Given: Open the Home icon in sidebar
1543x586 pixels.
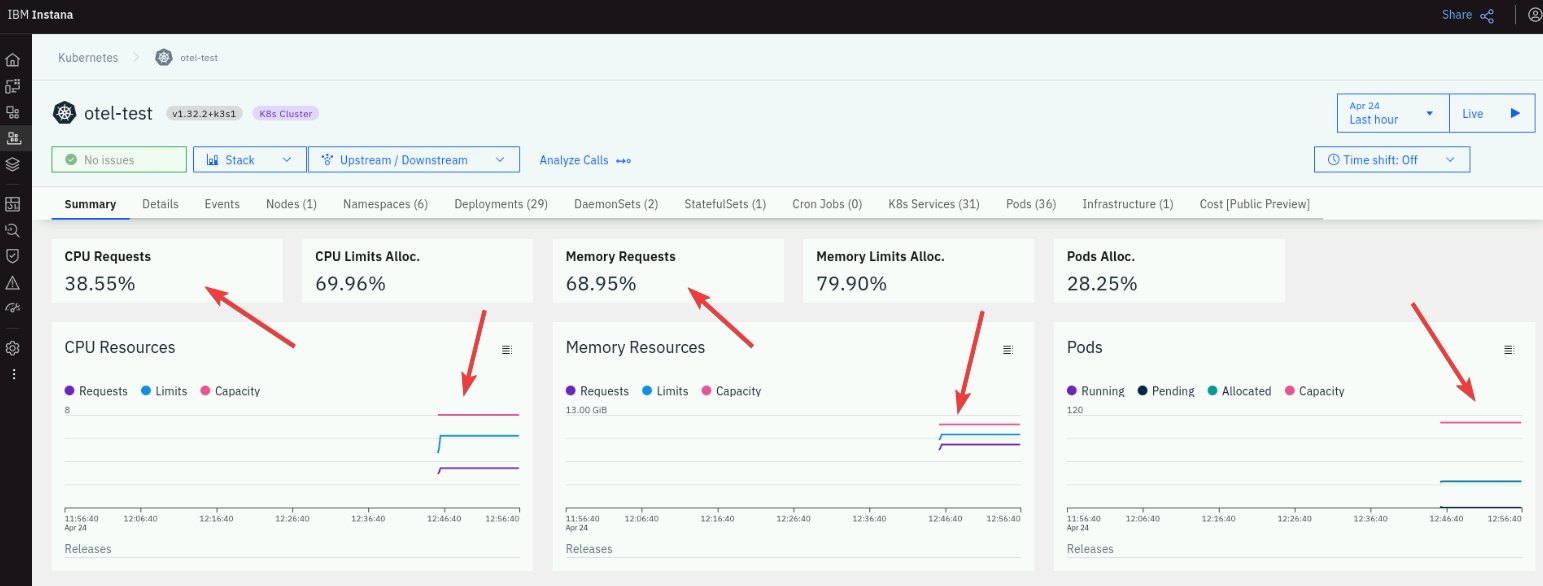Looking at the screenshot, I should click(x=12, y=60).
